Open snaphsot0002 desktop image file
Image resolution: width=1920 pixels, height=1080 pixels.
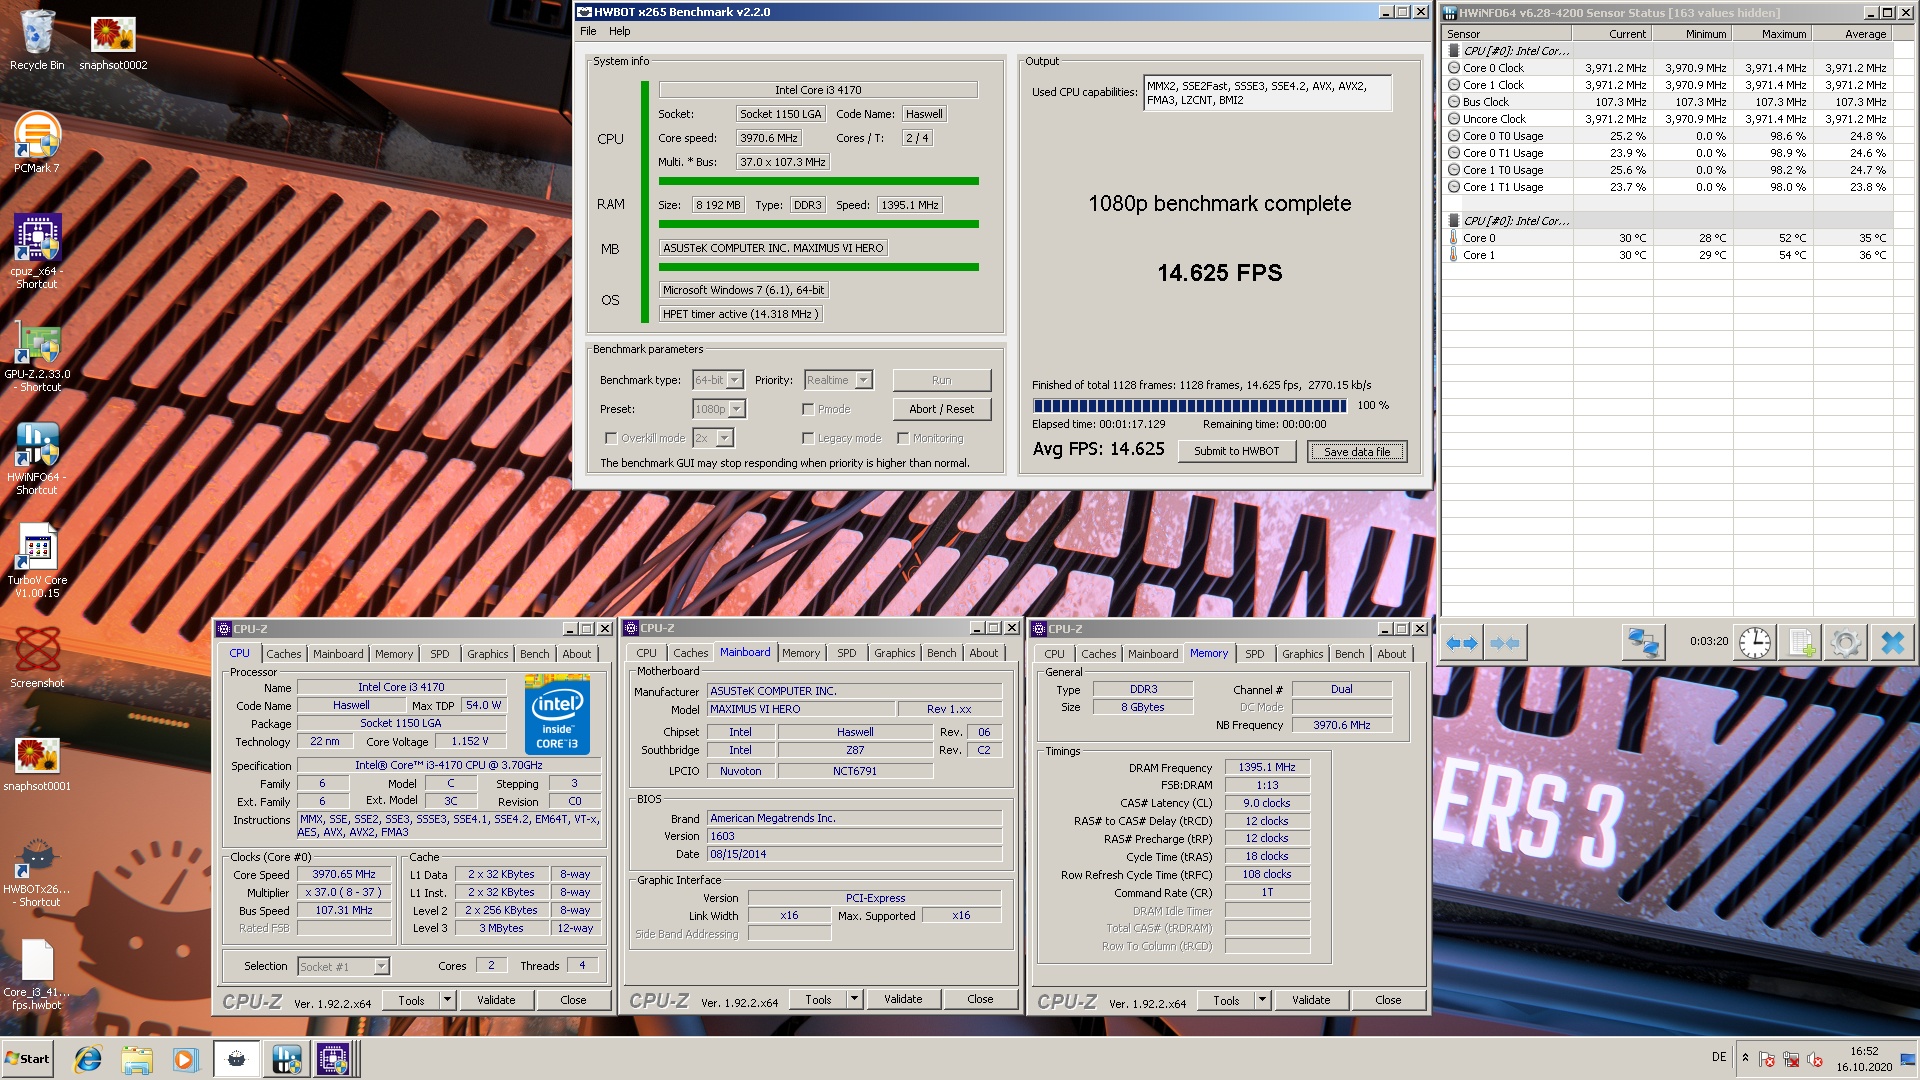pyautogui.click(x=113, y=43)
